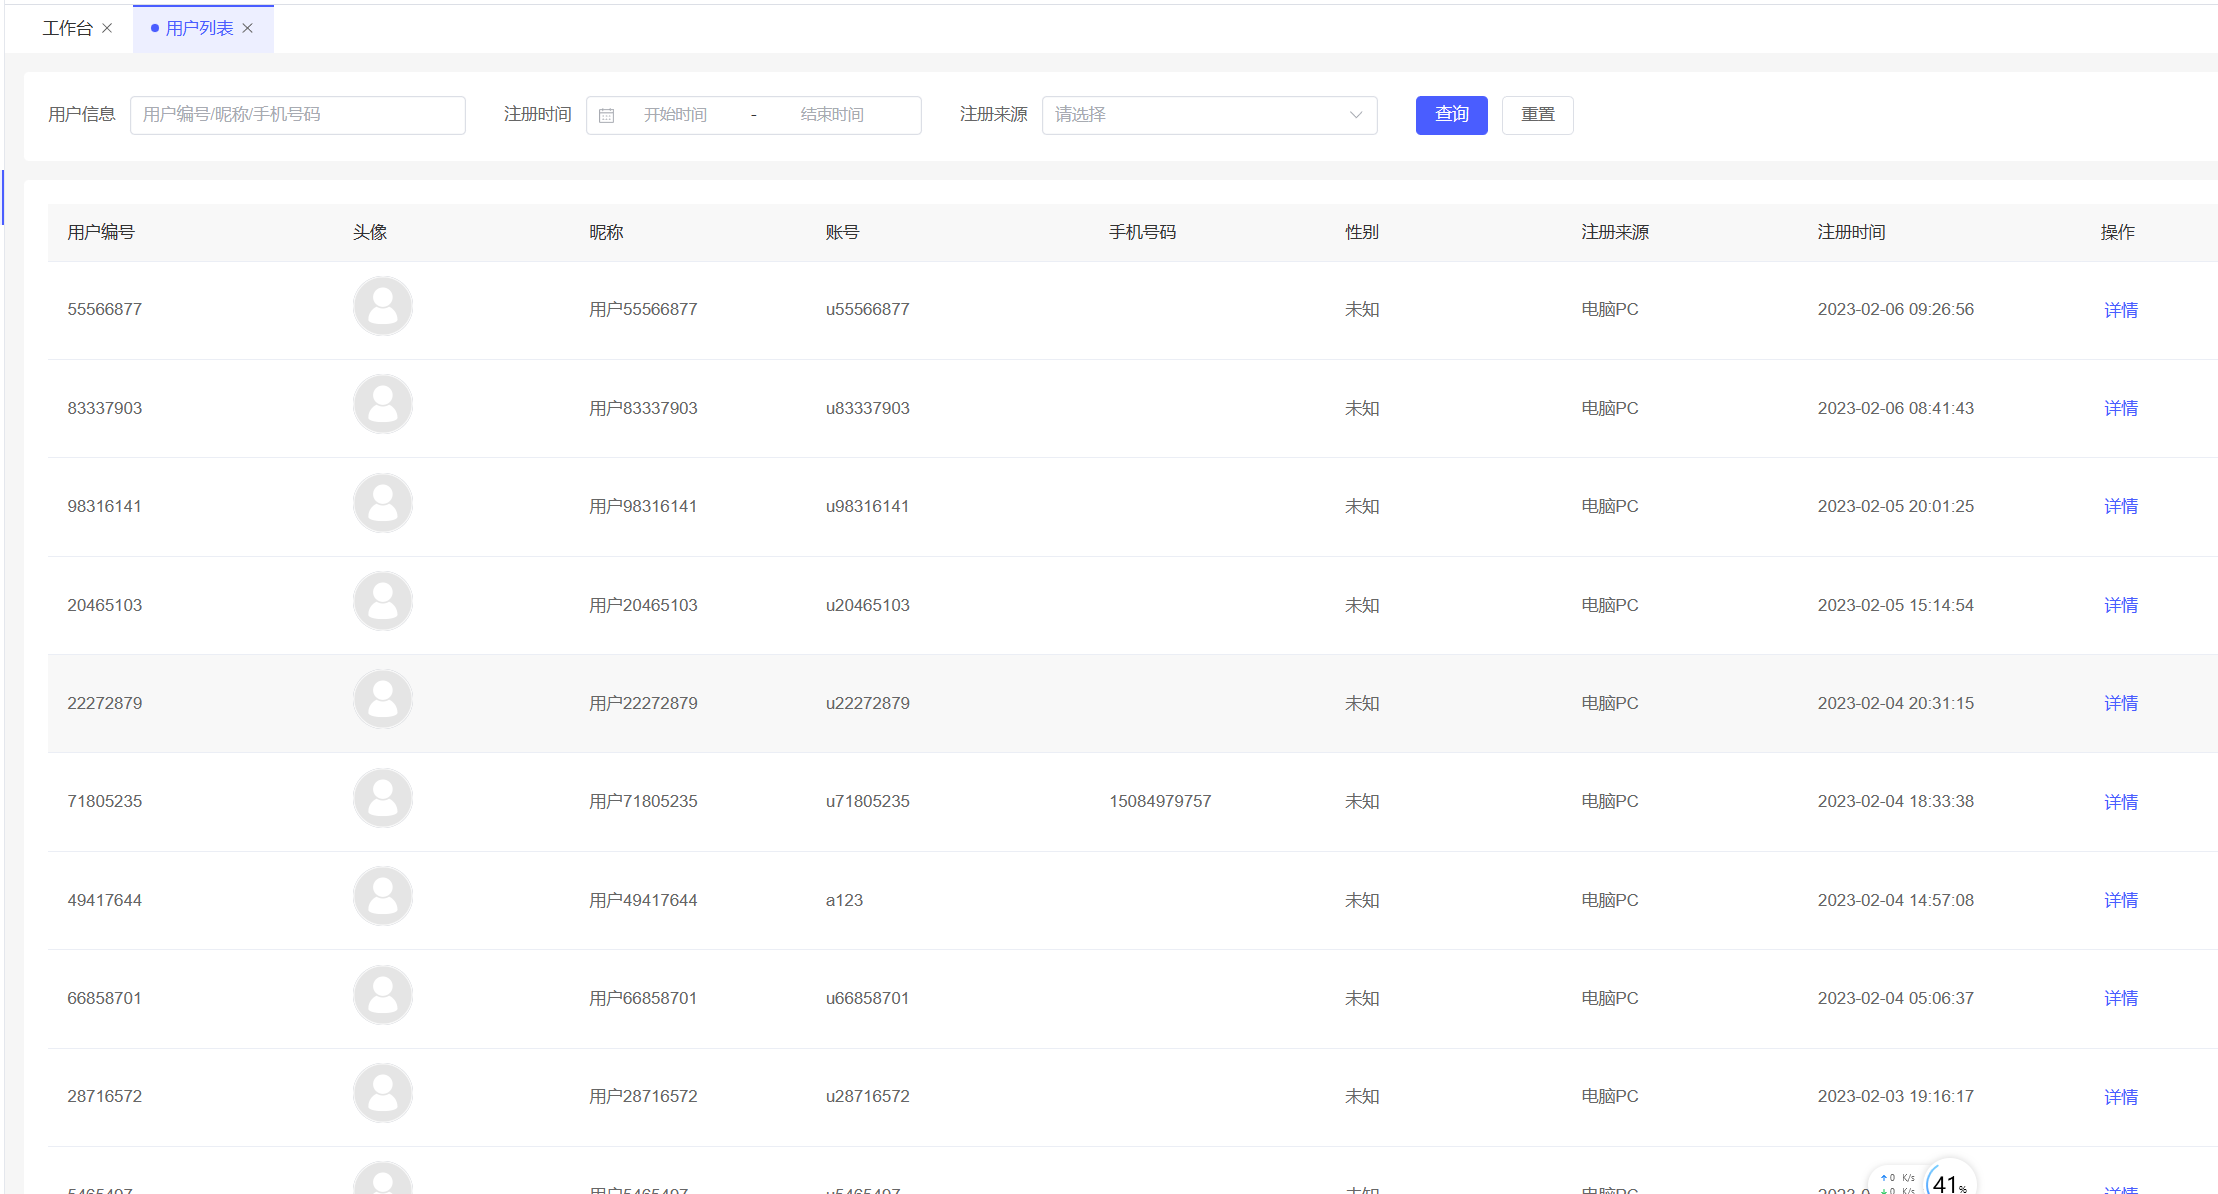
Task: Click the 手机号码 column header
Action: tap(1143, 232)
